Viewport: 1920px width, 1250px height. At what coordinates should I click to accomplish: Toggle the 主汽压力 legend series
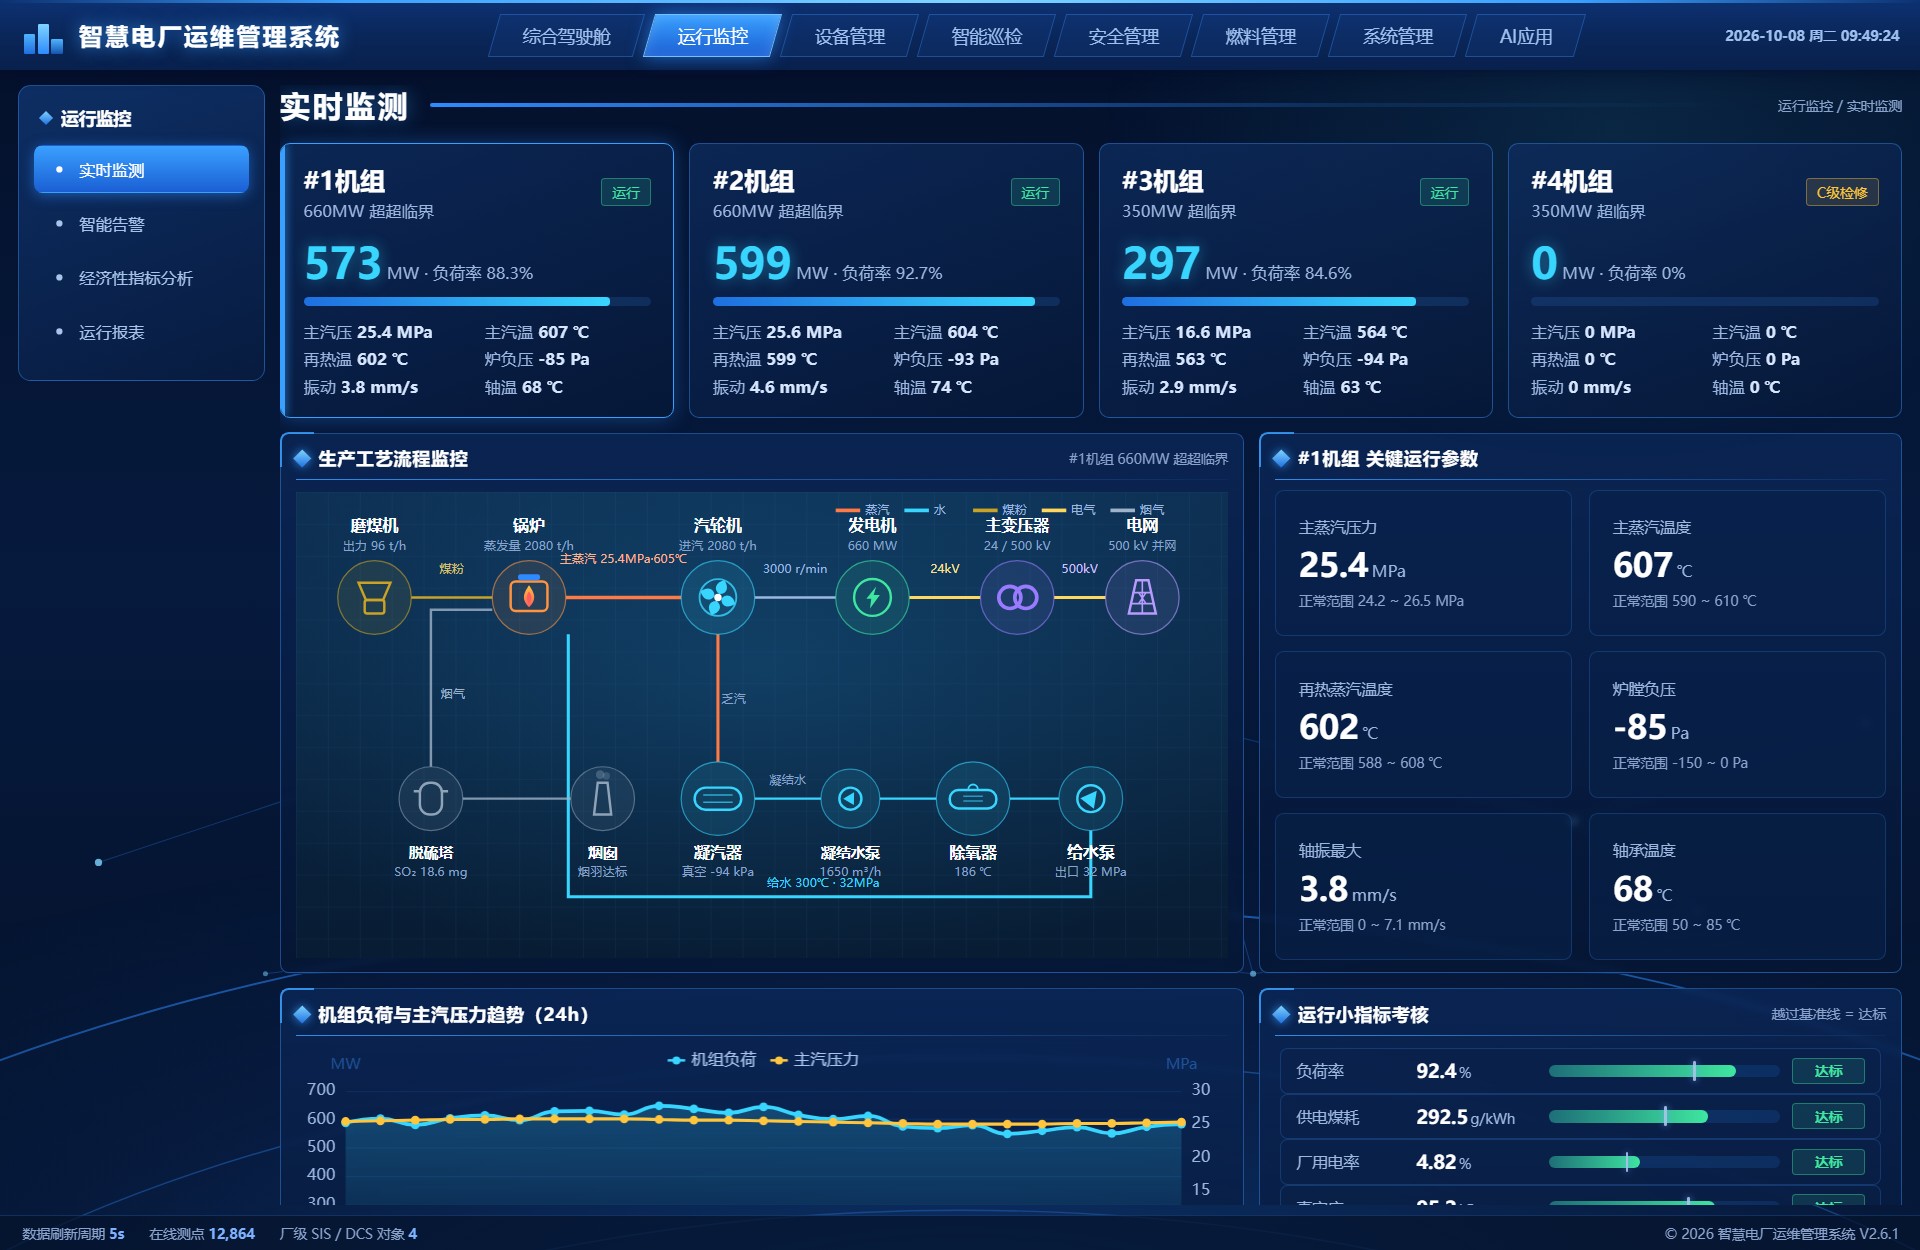click(815, 1060)
